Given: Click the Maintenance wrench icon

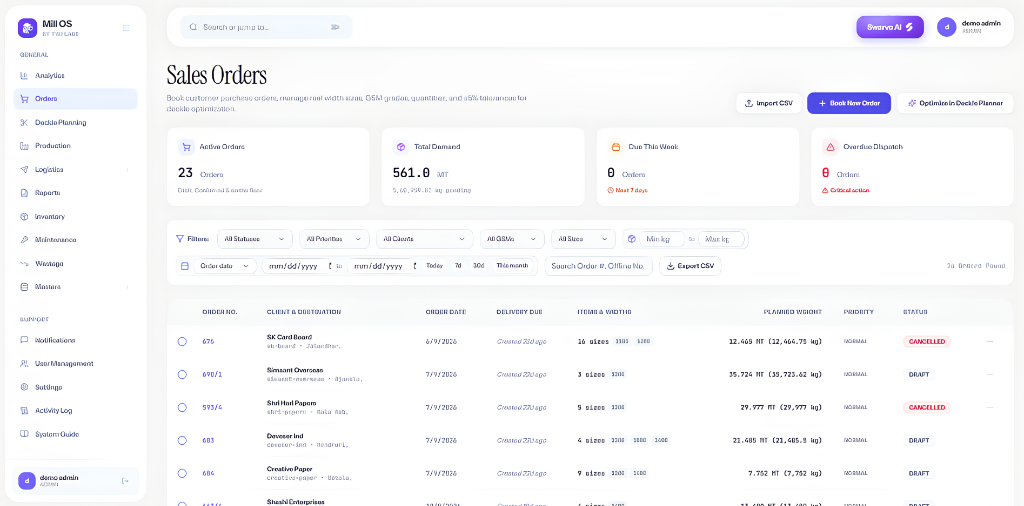Looking at the screenshot, I should 24,240.
